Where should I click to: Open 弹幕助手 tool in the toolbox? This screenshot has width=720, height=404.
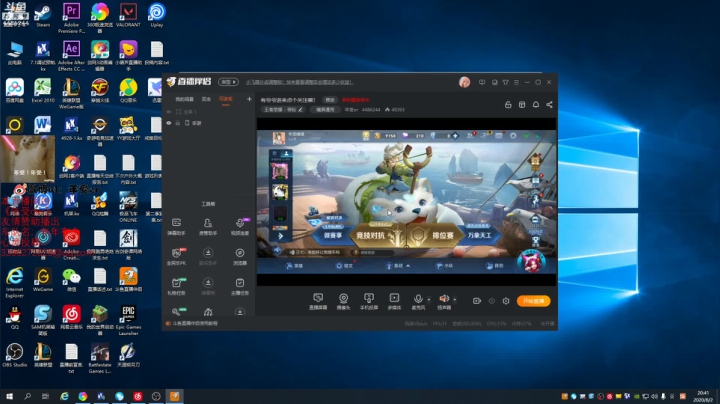(176, 227)
